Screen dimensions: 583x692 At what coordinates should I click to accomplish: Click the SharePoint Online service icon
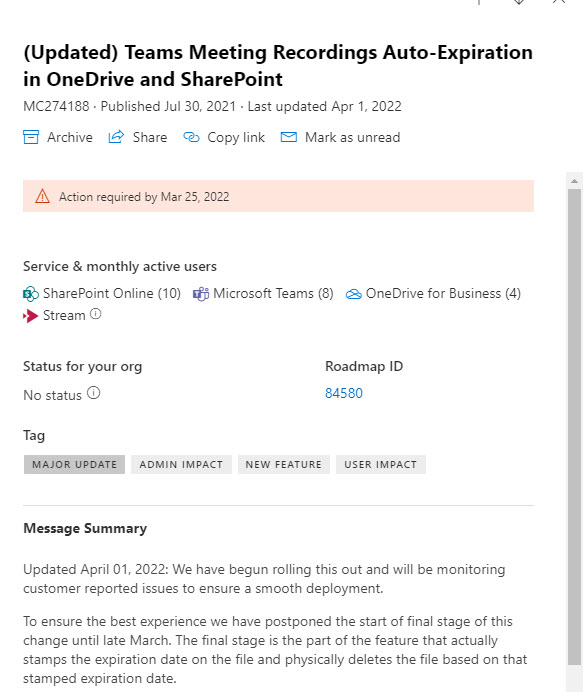pos(31,294)
